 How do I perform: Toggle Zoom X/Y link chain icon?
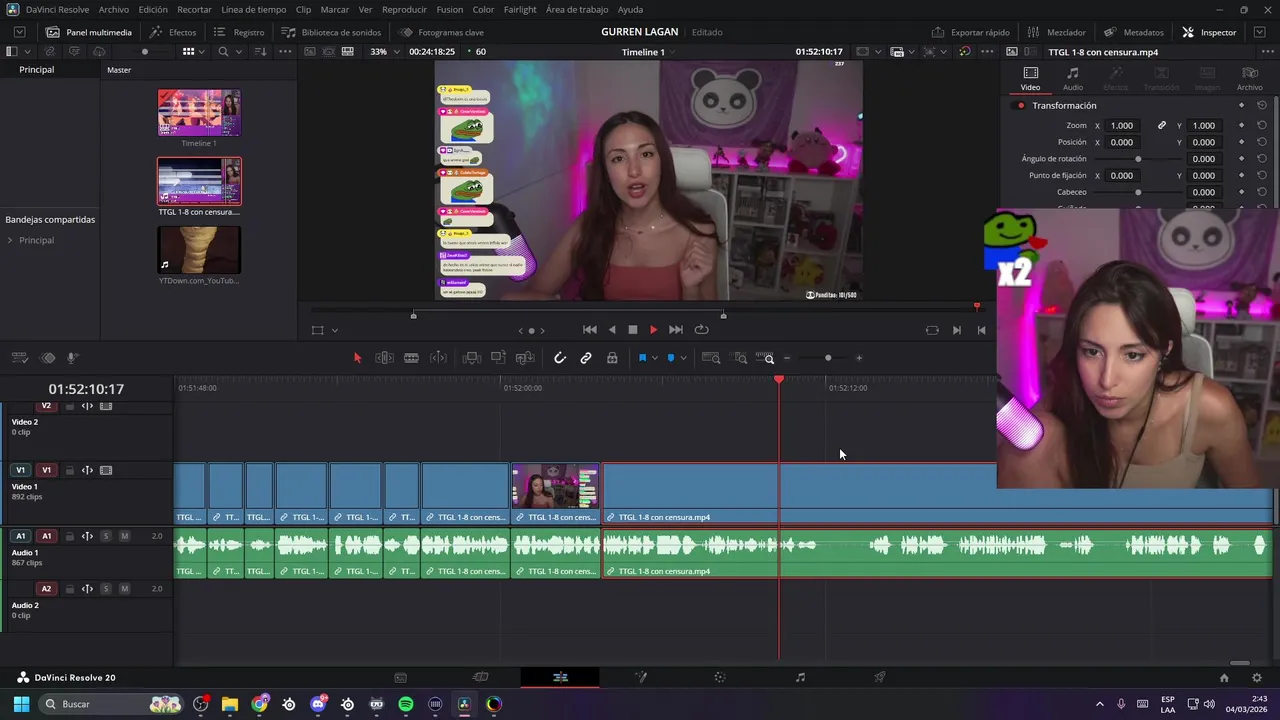[x=1162, y=126]
